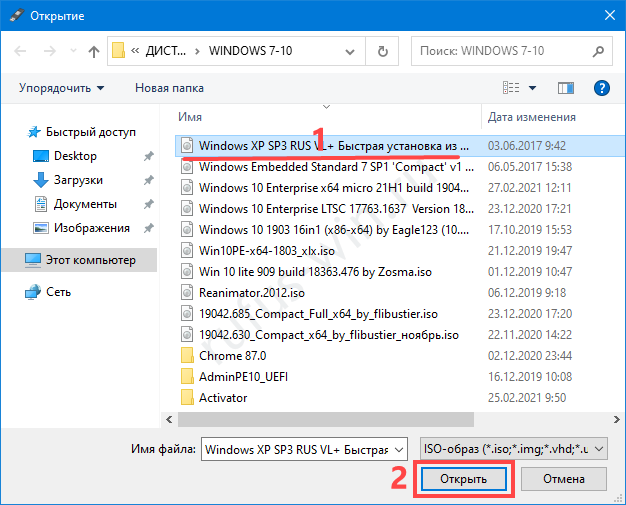Click folder icon of Chrome 87.0
626x505 pixels.
[x=187, y=355]
